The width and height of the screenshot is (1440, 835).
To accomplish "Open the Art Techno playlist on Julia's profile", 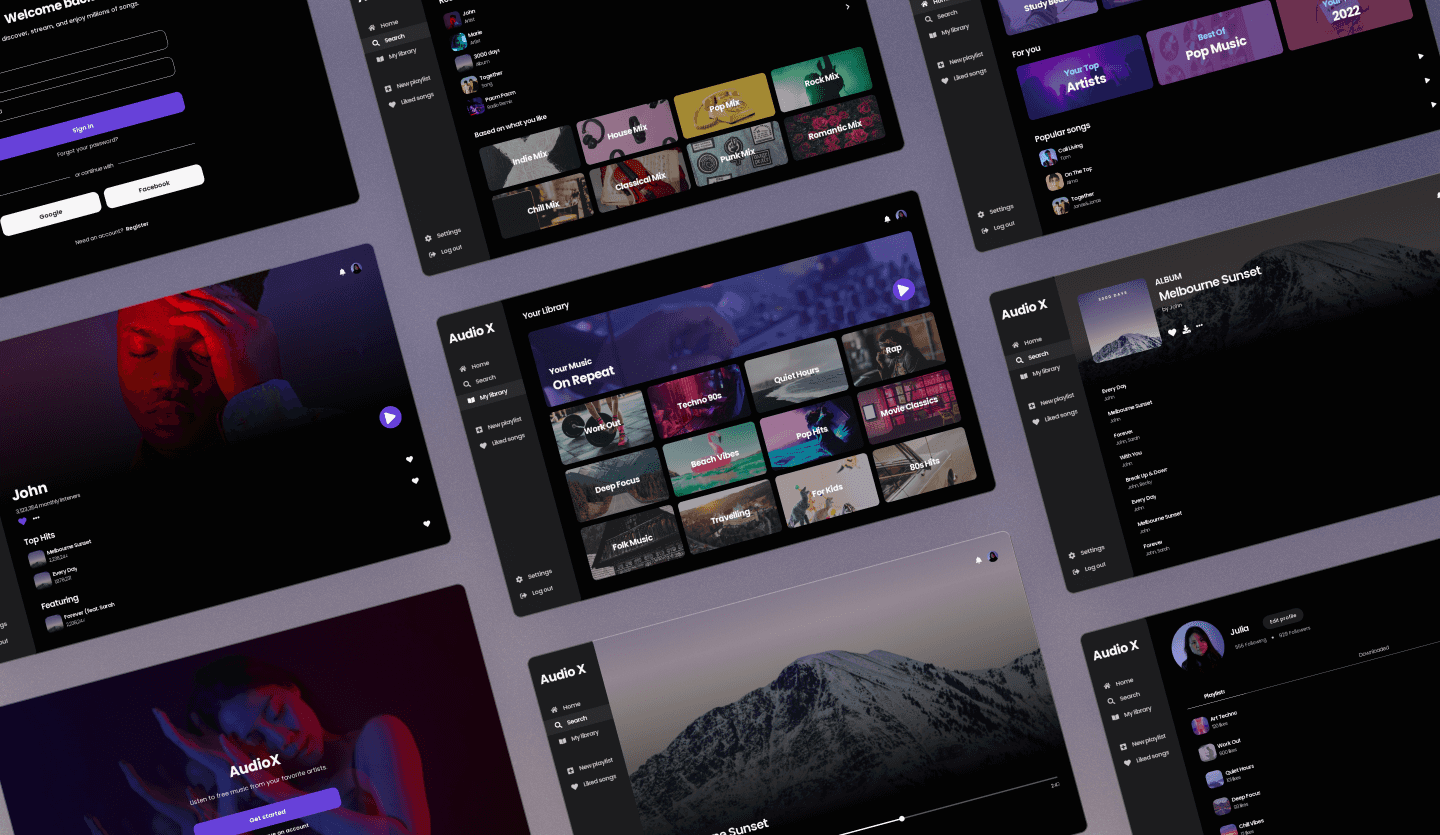I will tap(1215, 721).
